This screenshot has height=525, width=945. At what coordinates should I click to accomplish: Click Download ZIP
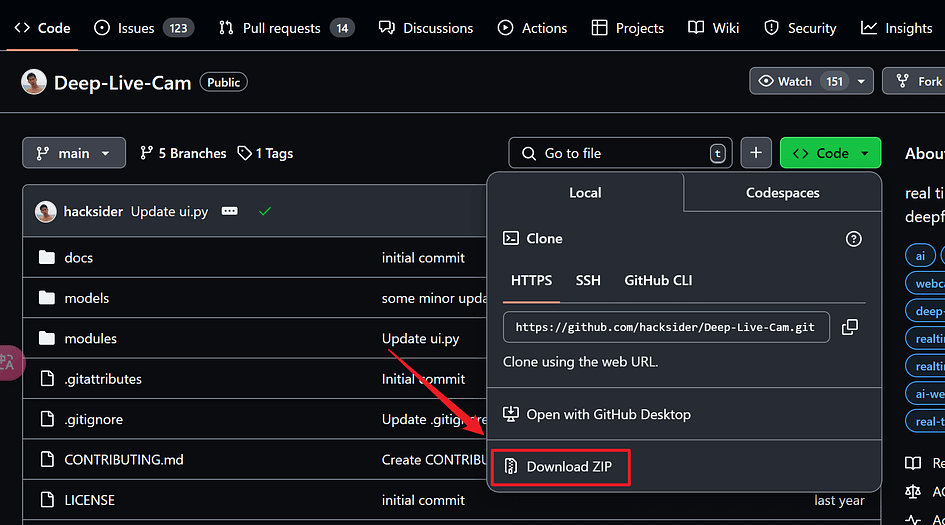click(560, 467)
